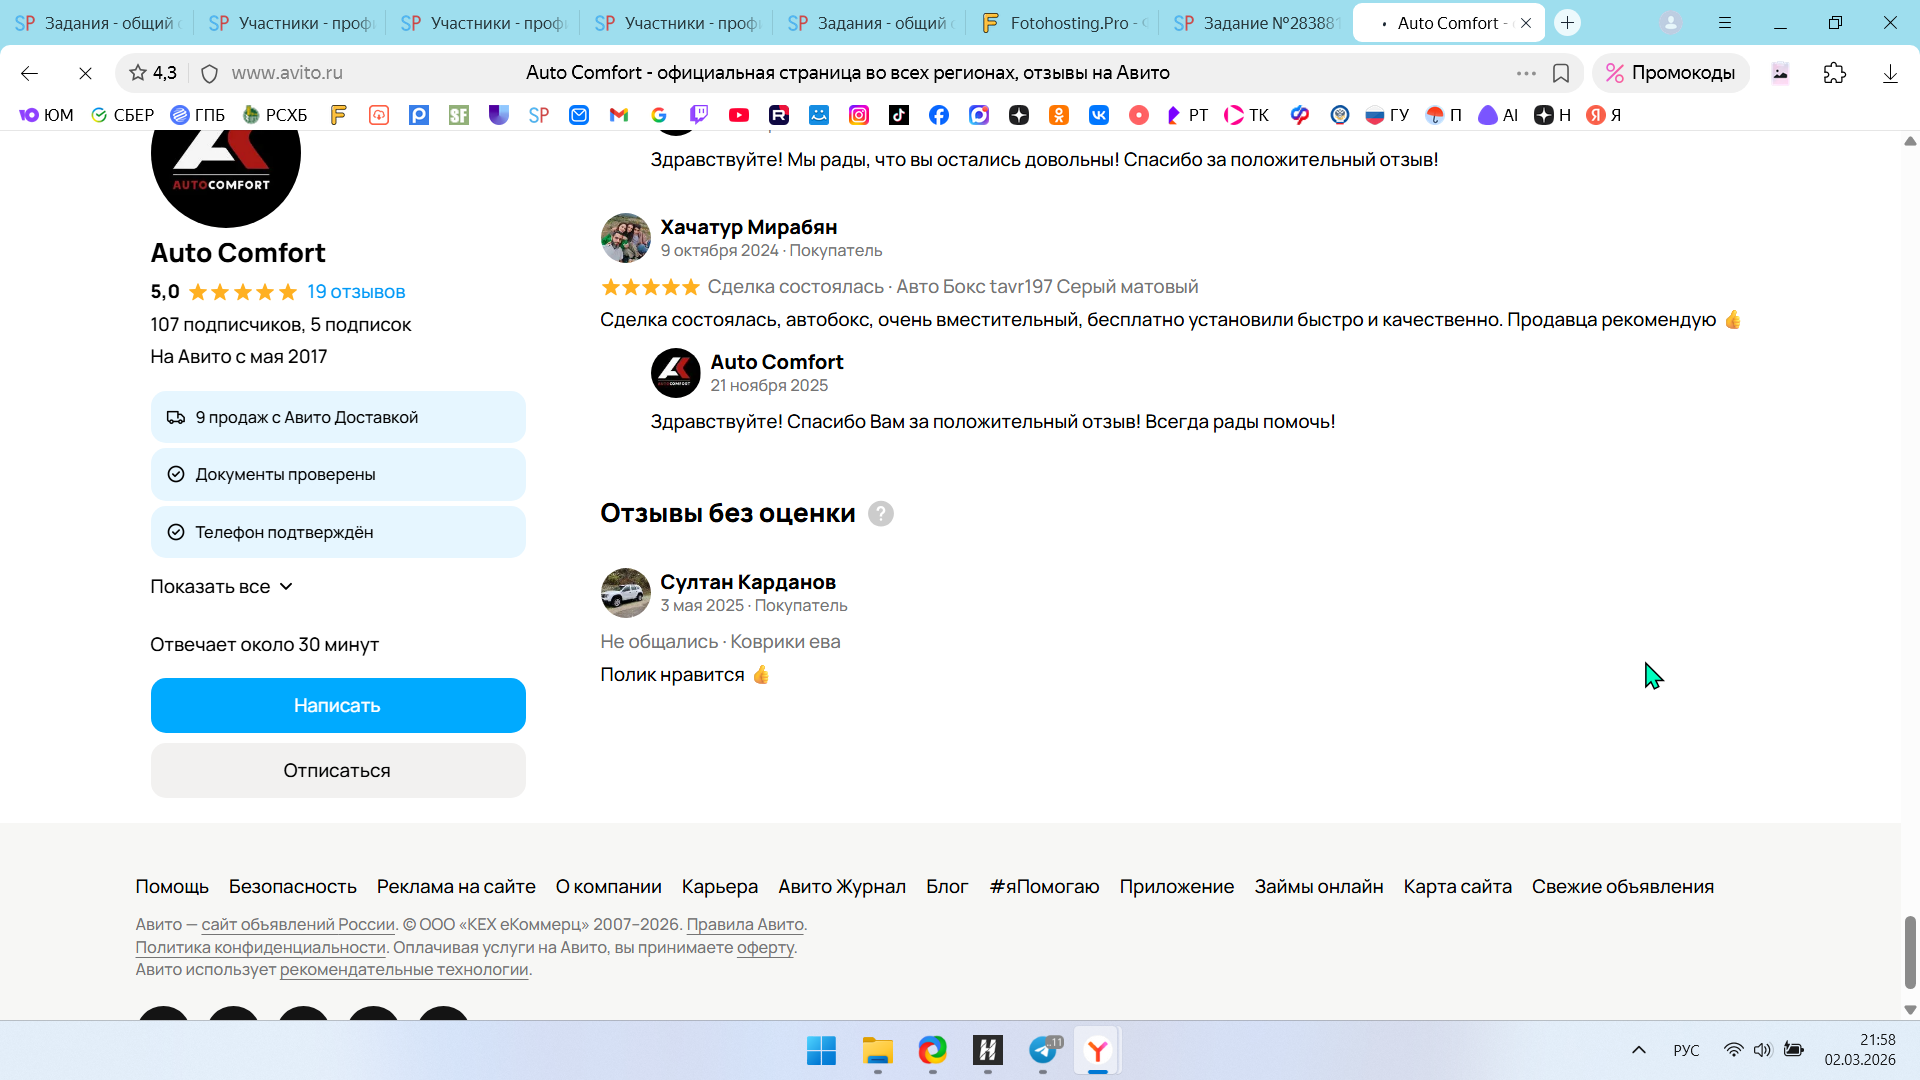Click the question mark next to Отзывы без оценки

880,513
